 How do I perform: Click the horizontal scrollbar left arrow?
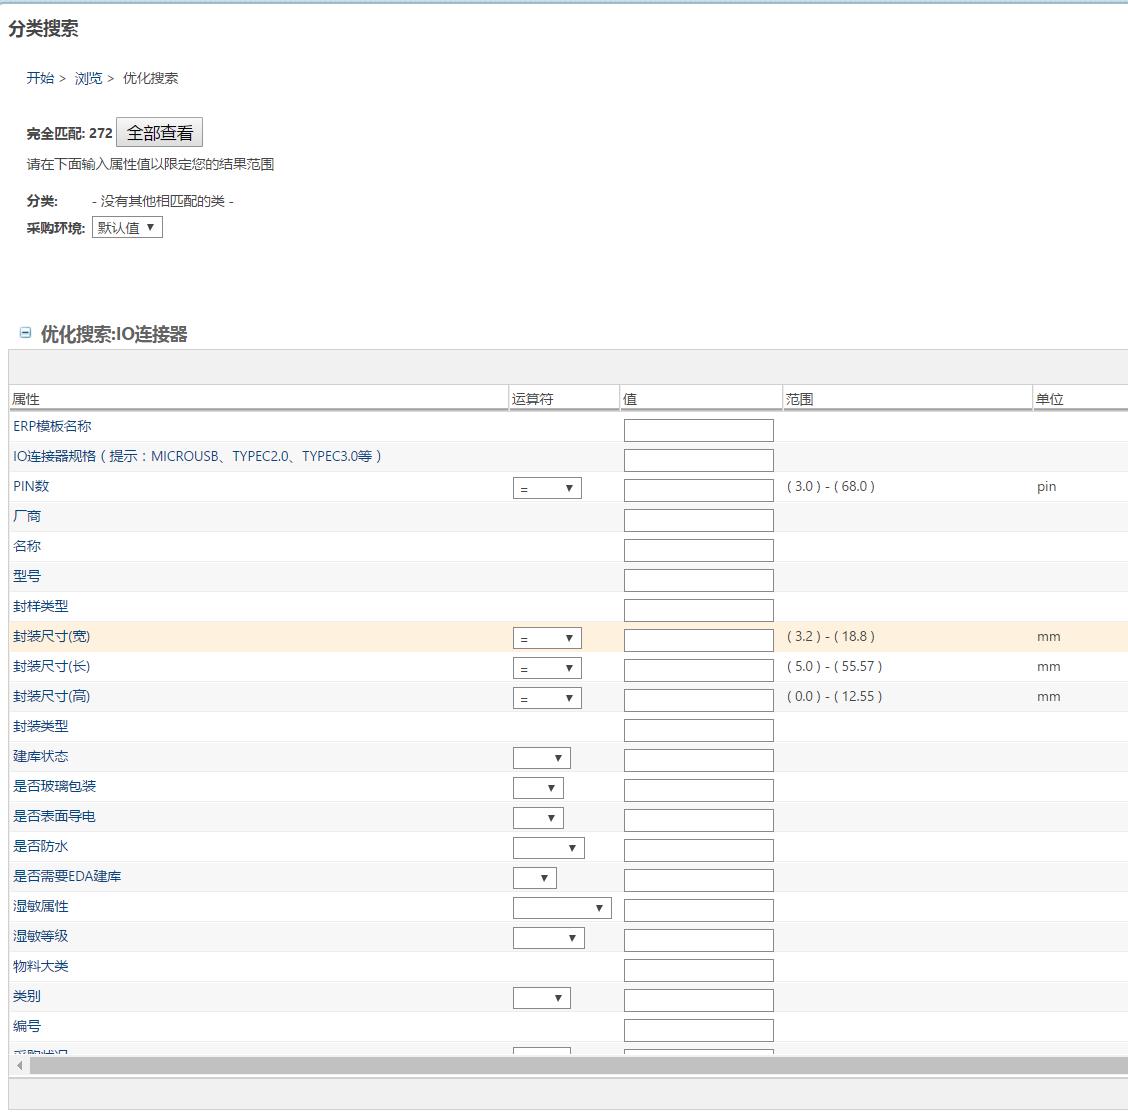tap(19, 1065)
